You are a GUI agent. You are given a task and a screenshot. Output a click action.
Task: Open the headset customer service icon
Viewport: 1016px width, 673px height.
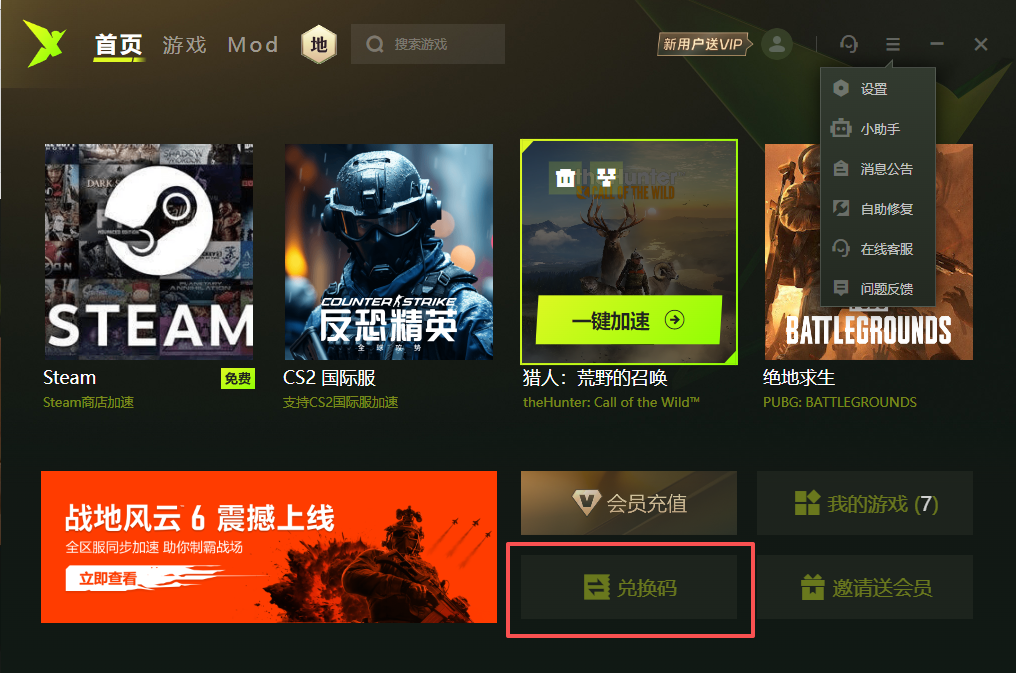tap(849, 44)
